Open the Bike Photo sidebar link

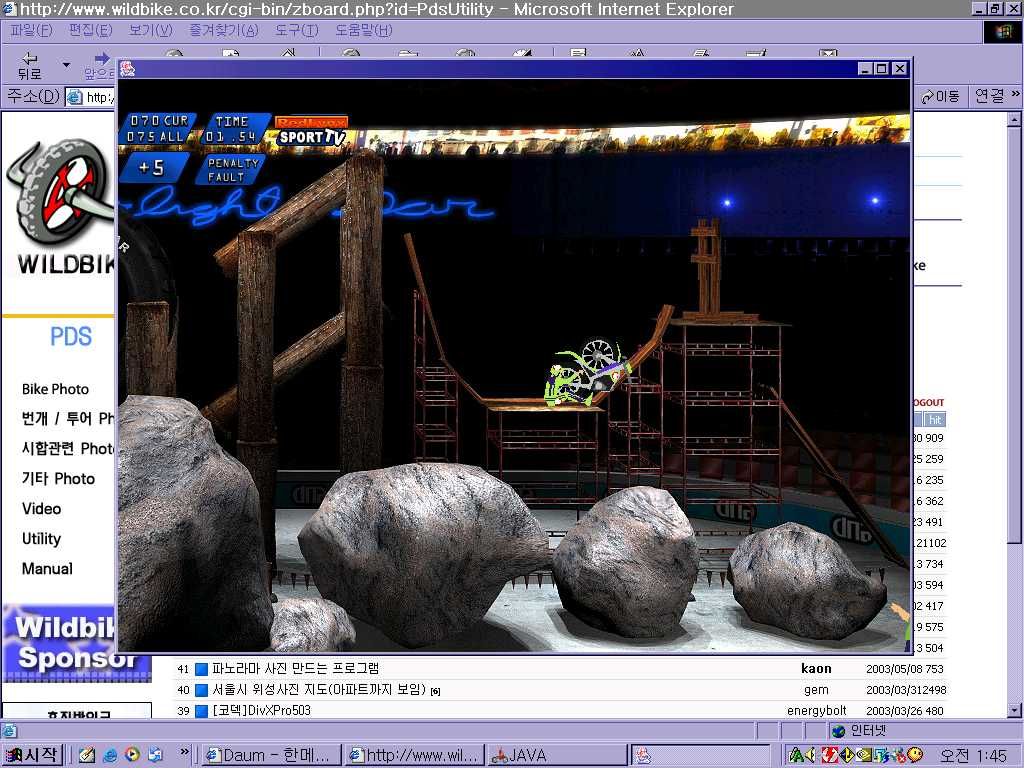point(55,389)
